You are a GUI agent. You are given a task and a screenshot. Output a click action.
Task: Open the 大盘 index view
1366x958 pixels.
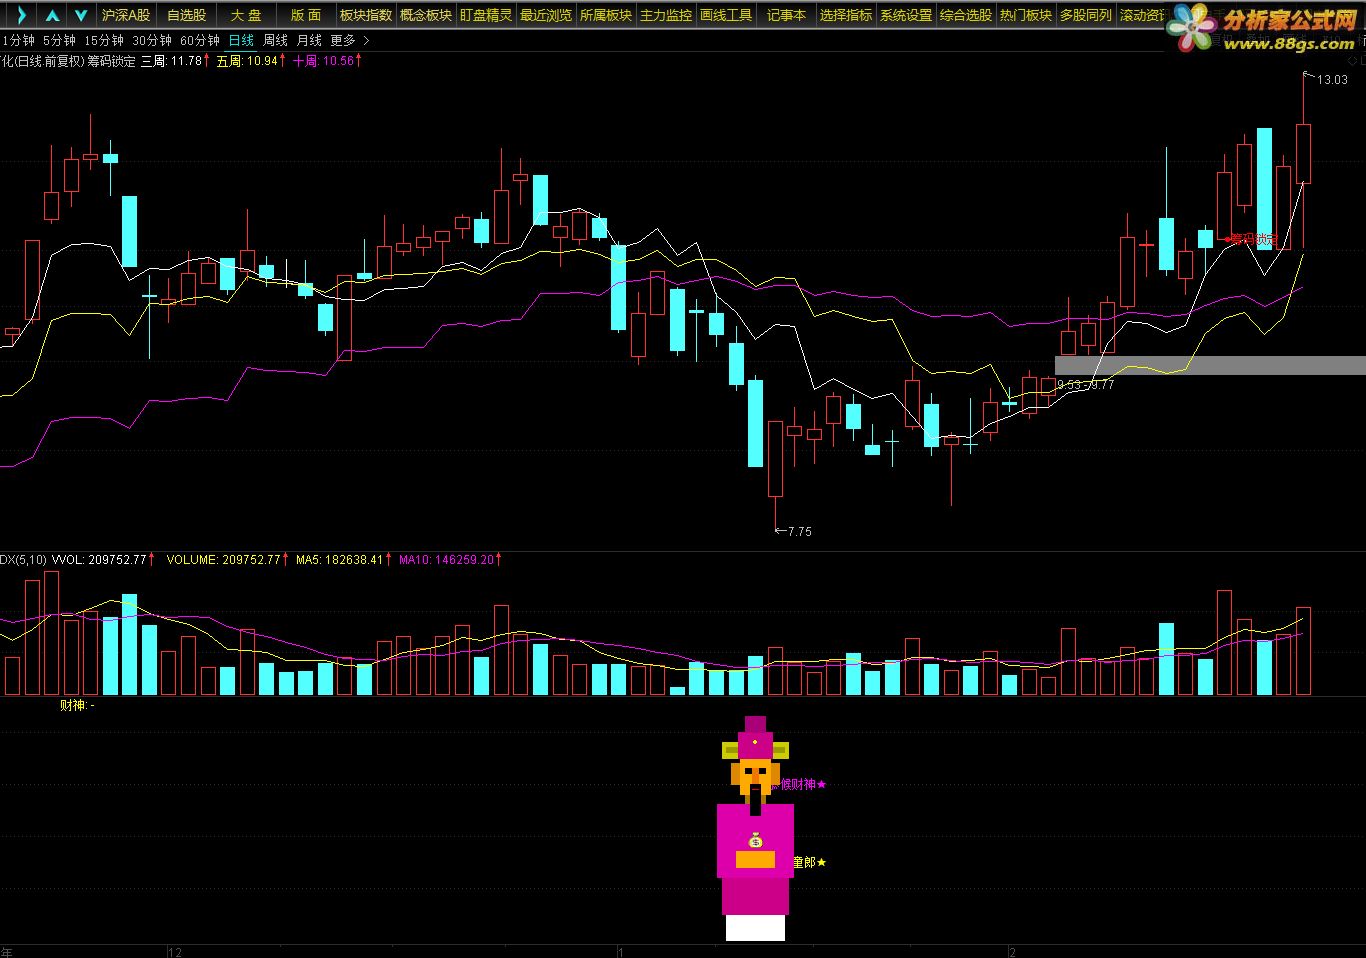[x=246, y=15]
